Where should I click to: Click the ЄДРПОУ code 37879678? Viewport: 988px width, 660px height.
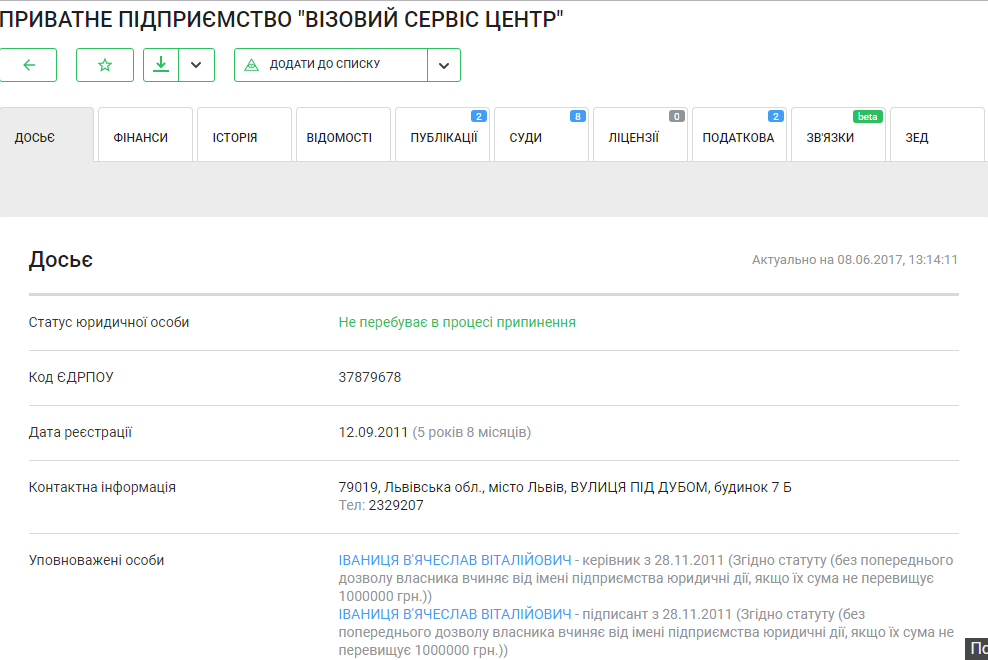[370, 378]
